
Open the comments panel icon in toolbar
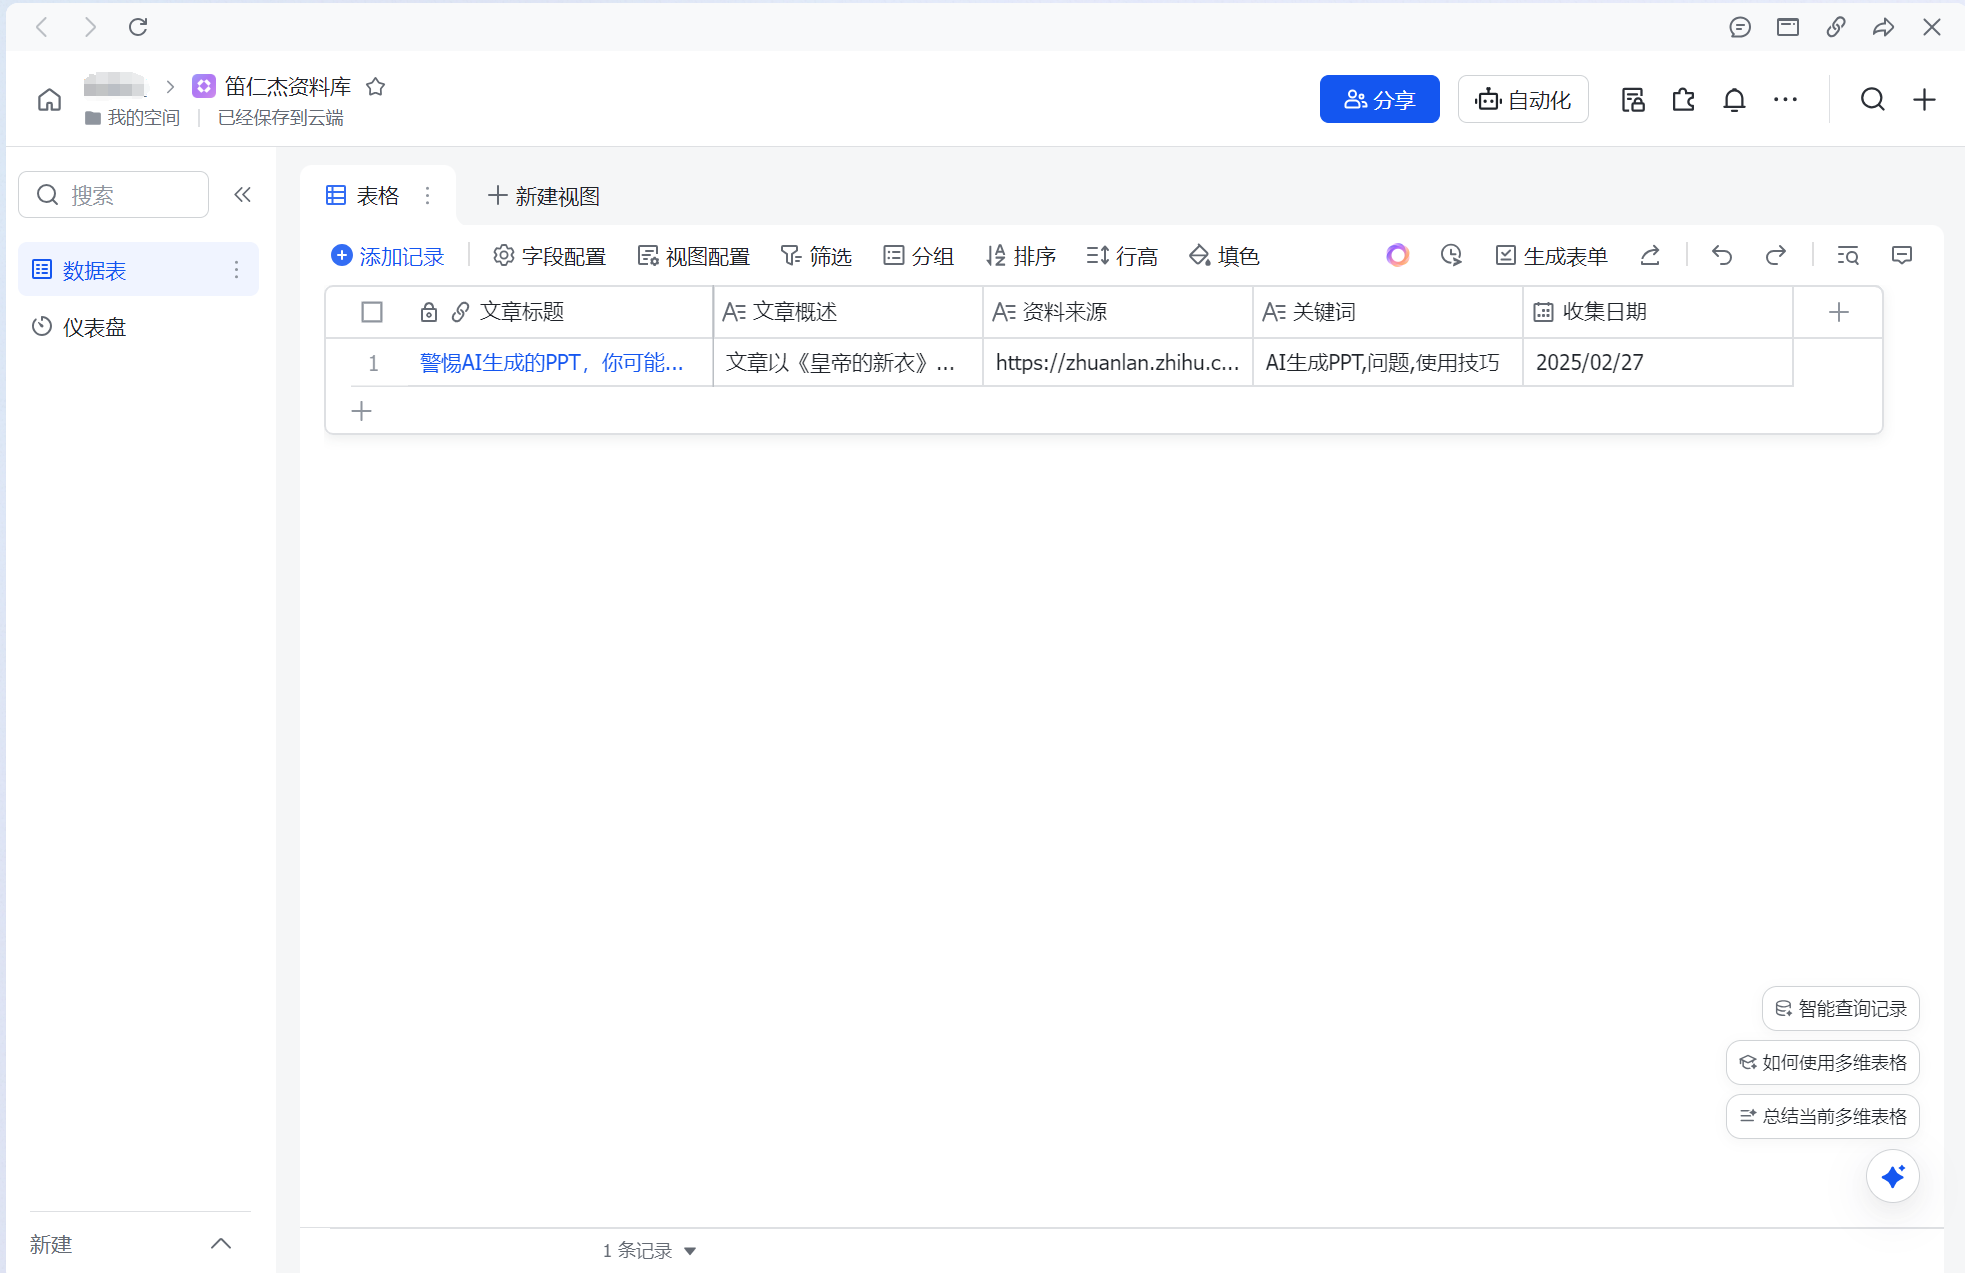tap(1902, 256)
